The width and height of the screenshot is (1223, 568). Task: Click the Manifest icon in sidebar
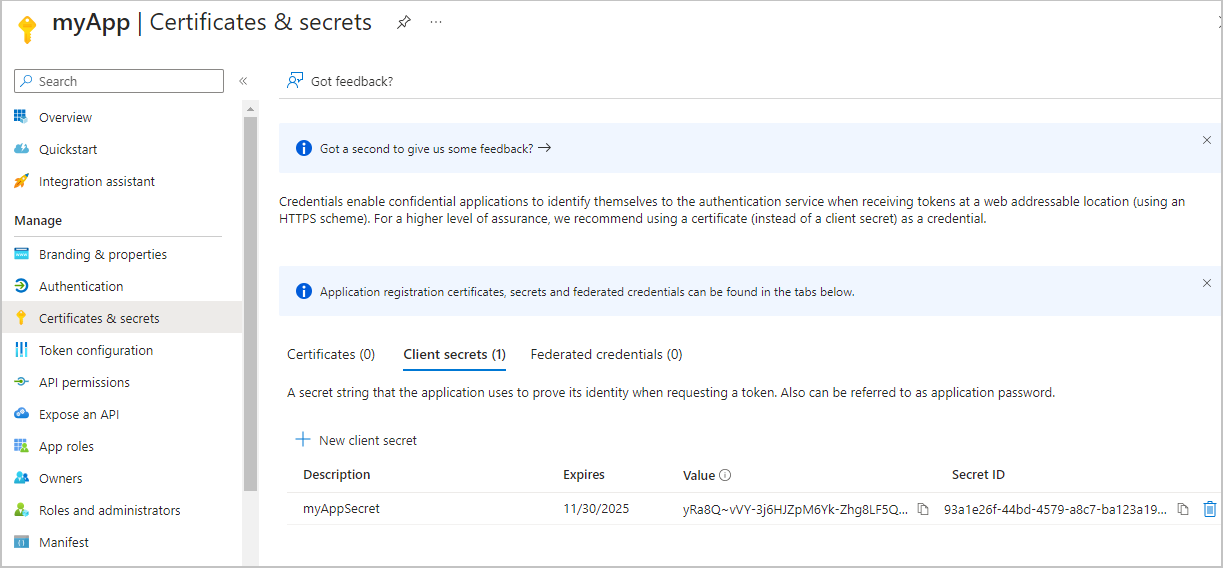pos(21,542)
